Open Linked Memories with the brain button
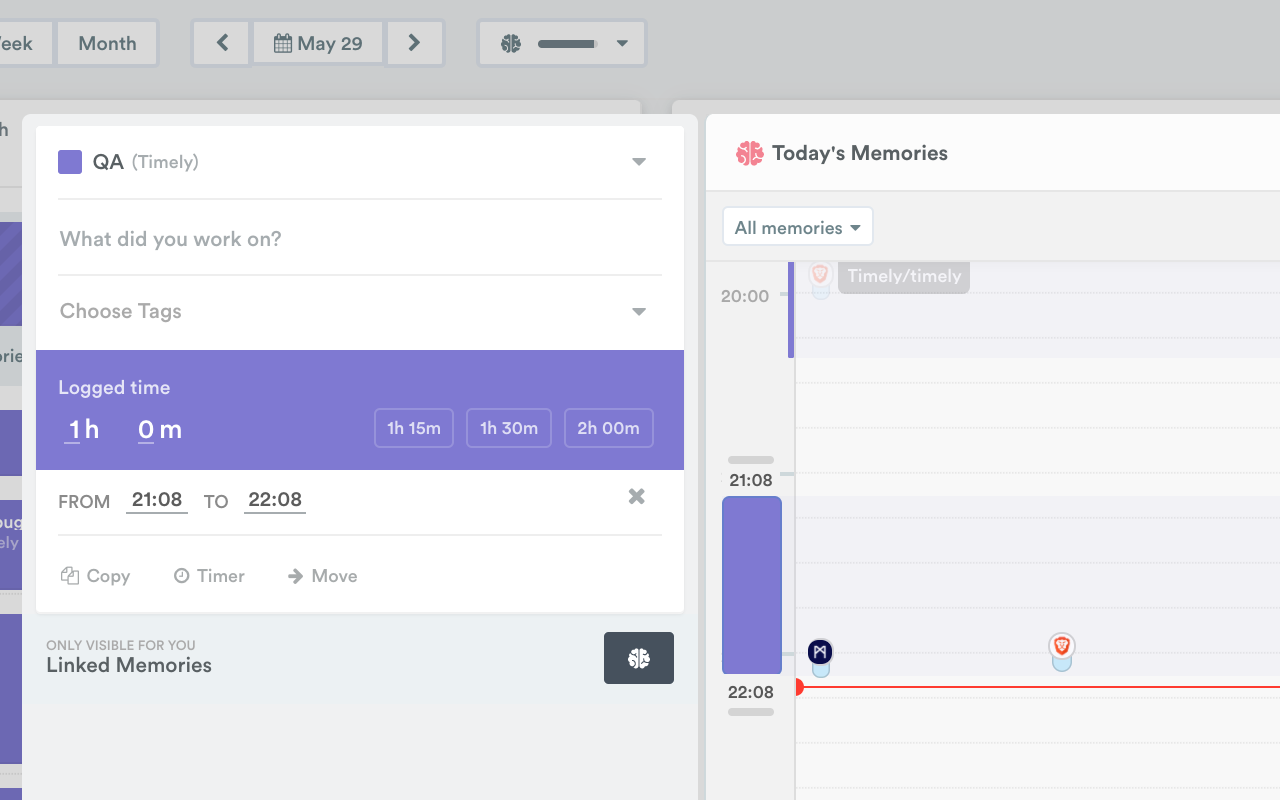 pos(639,658)
